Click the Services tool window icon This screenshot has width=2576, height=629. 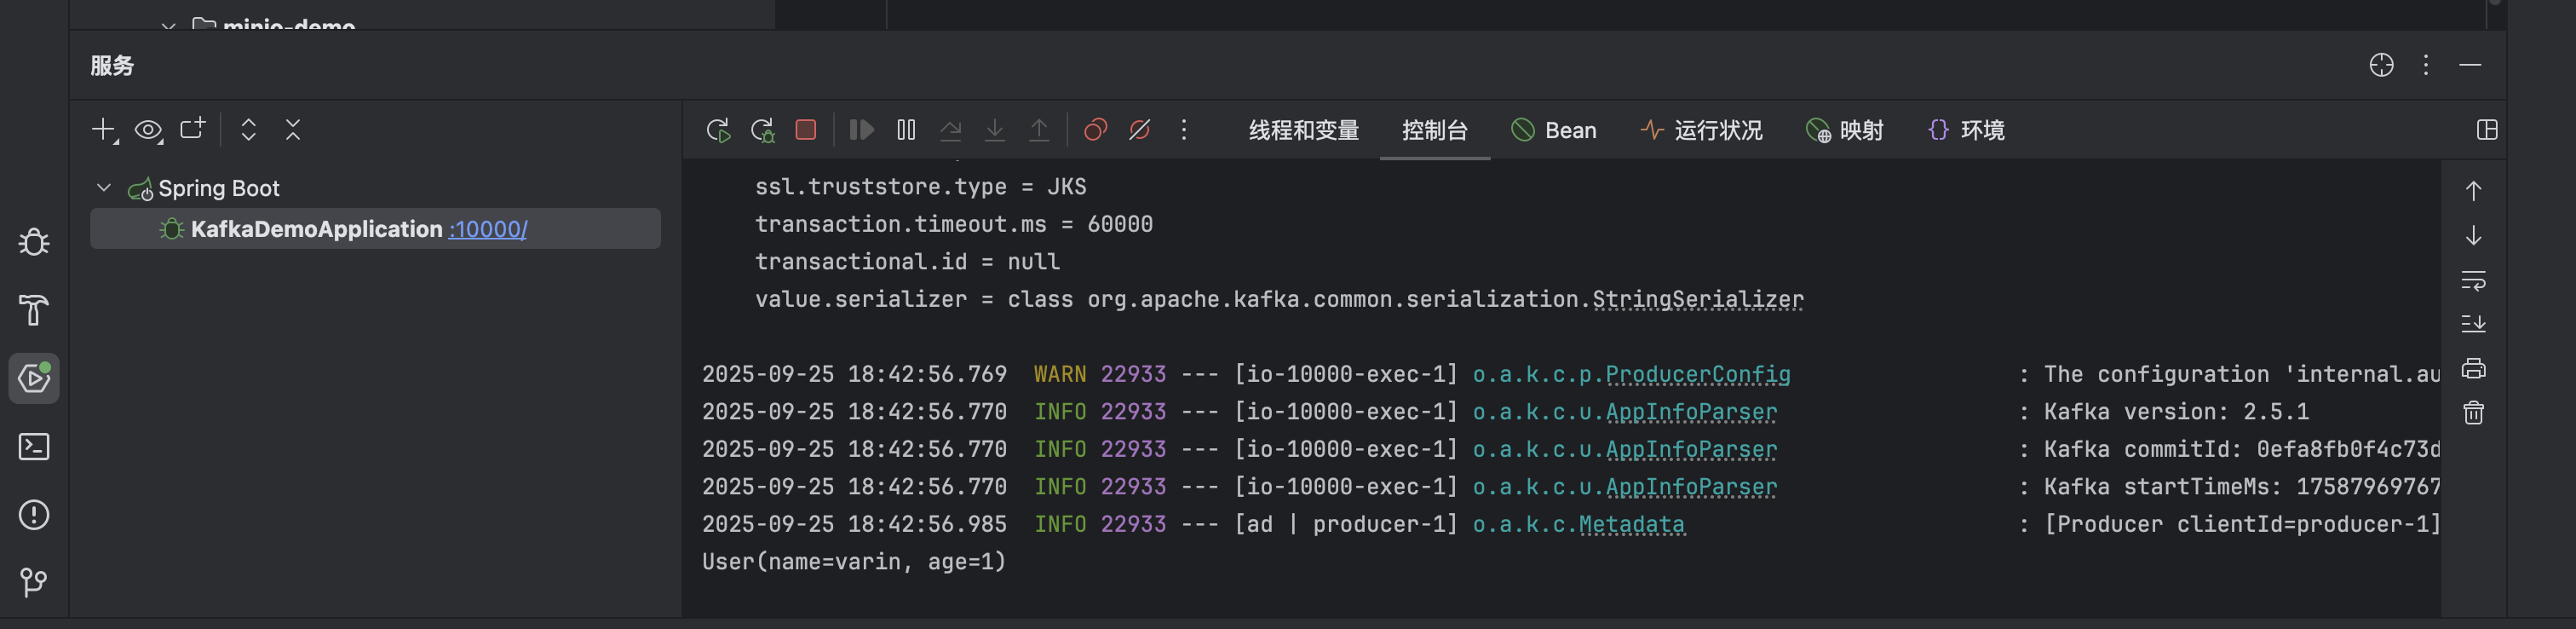[x=34, y=378]
